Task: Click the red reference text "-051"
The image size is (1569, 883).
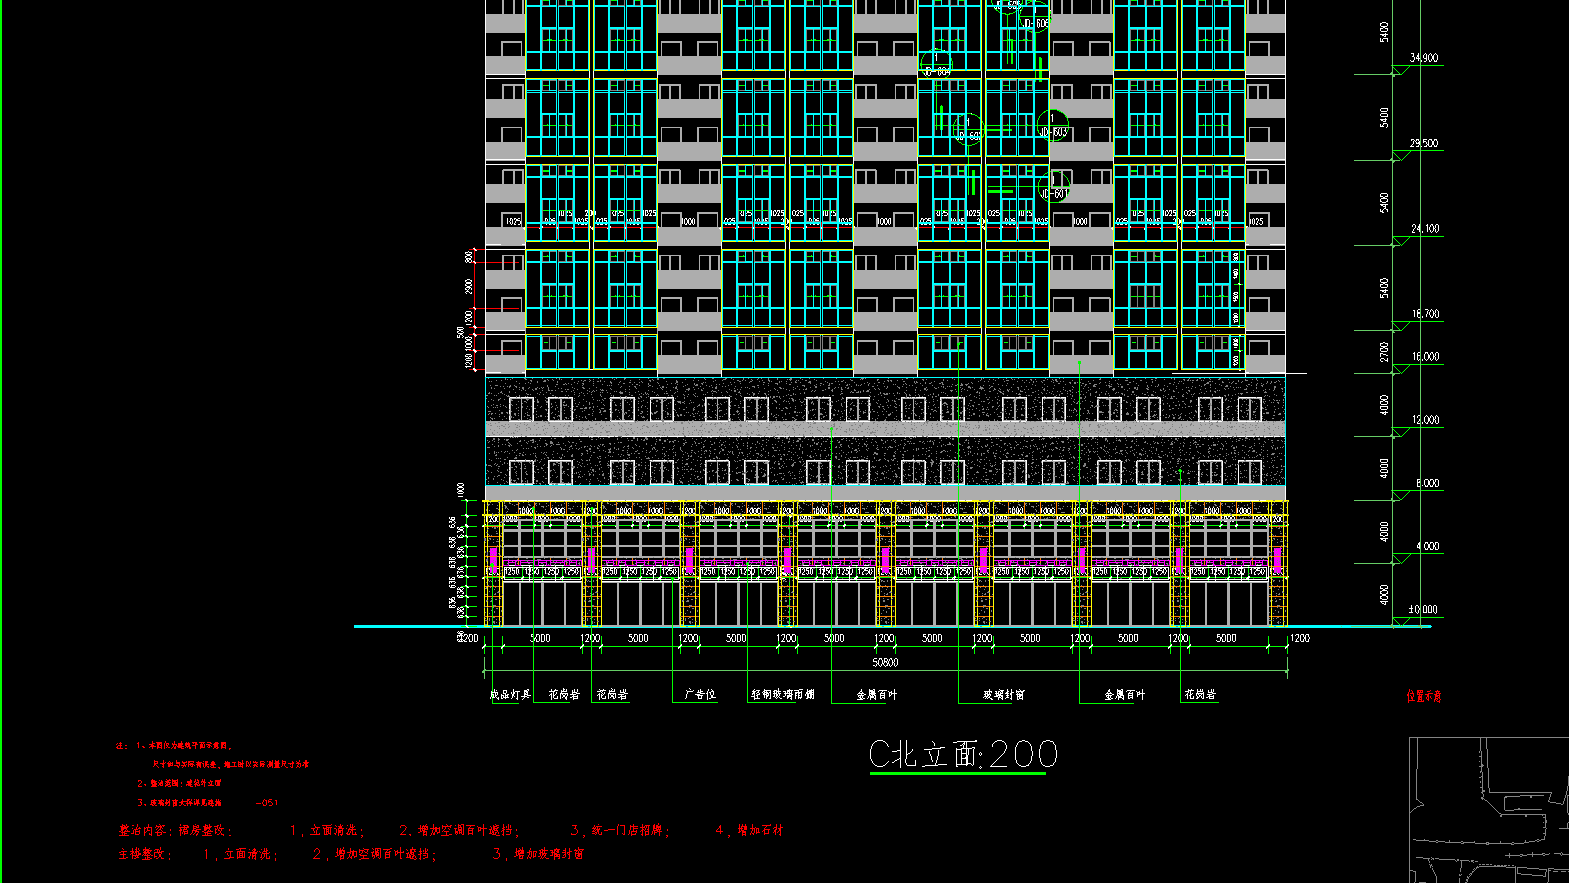Action: [x=267, y=802]
